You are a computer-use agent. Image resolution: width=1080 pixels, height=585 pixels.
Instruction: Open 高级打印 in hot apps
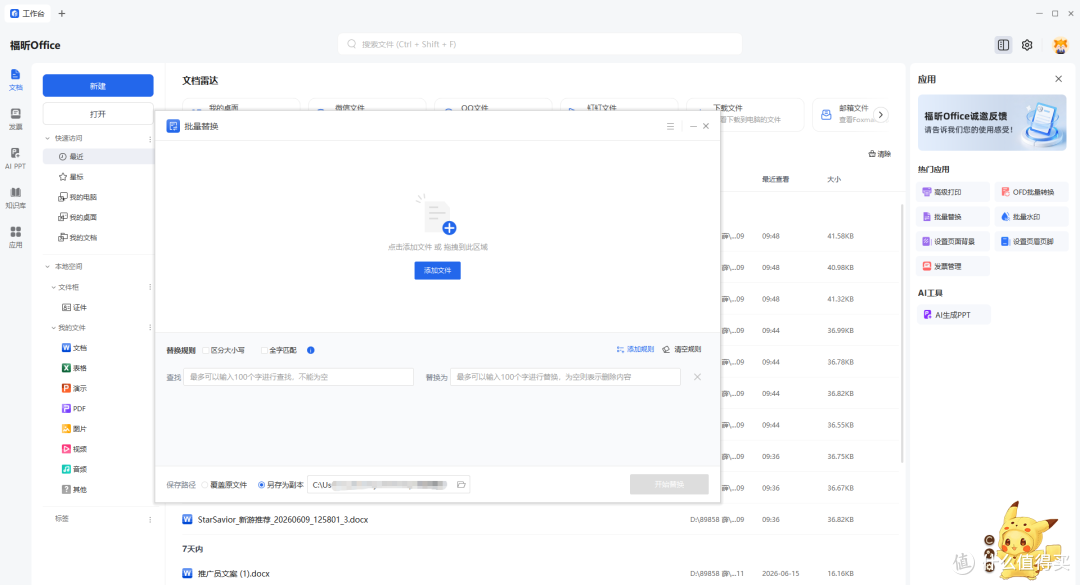pyautogui.click(x=953, y=192)
